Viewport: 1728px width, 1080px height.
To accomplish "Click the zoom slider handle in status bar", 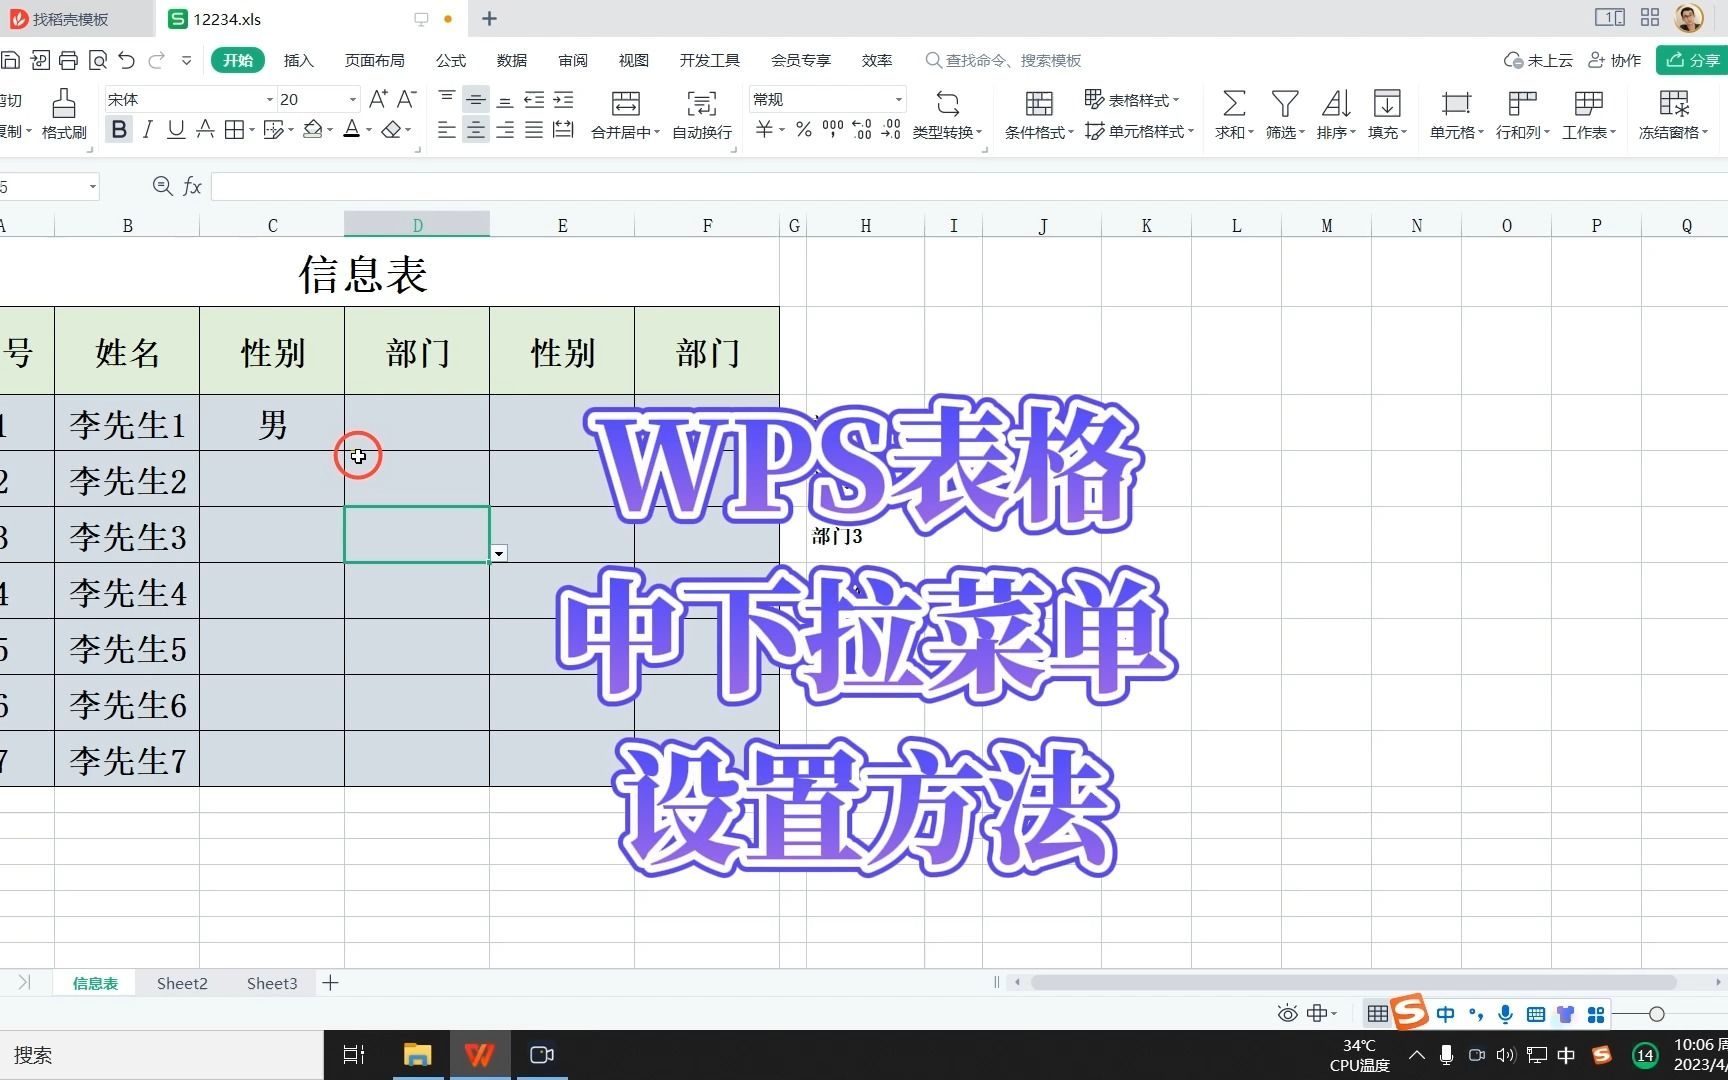I will coord(1656,1014).
